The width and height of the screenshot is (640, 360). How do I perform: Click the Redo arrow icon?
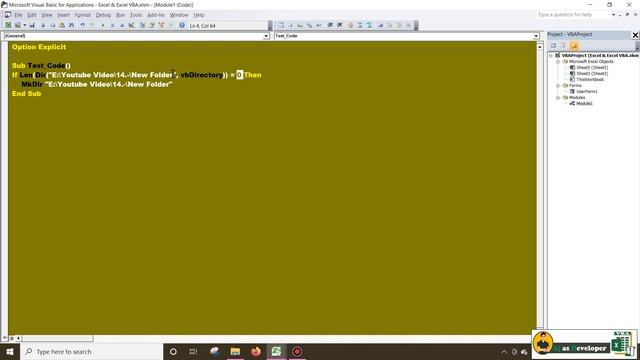click(92, 25)
